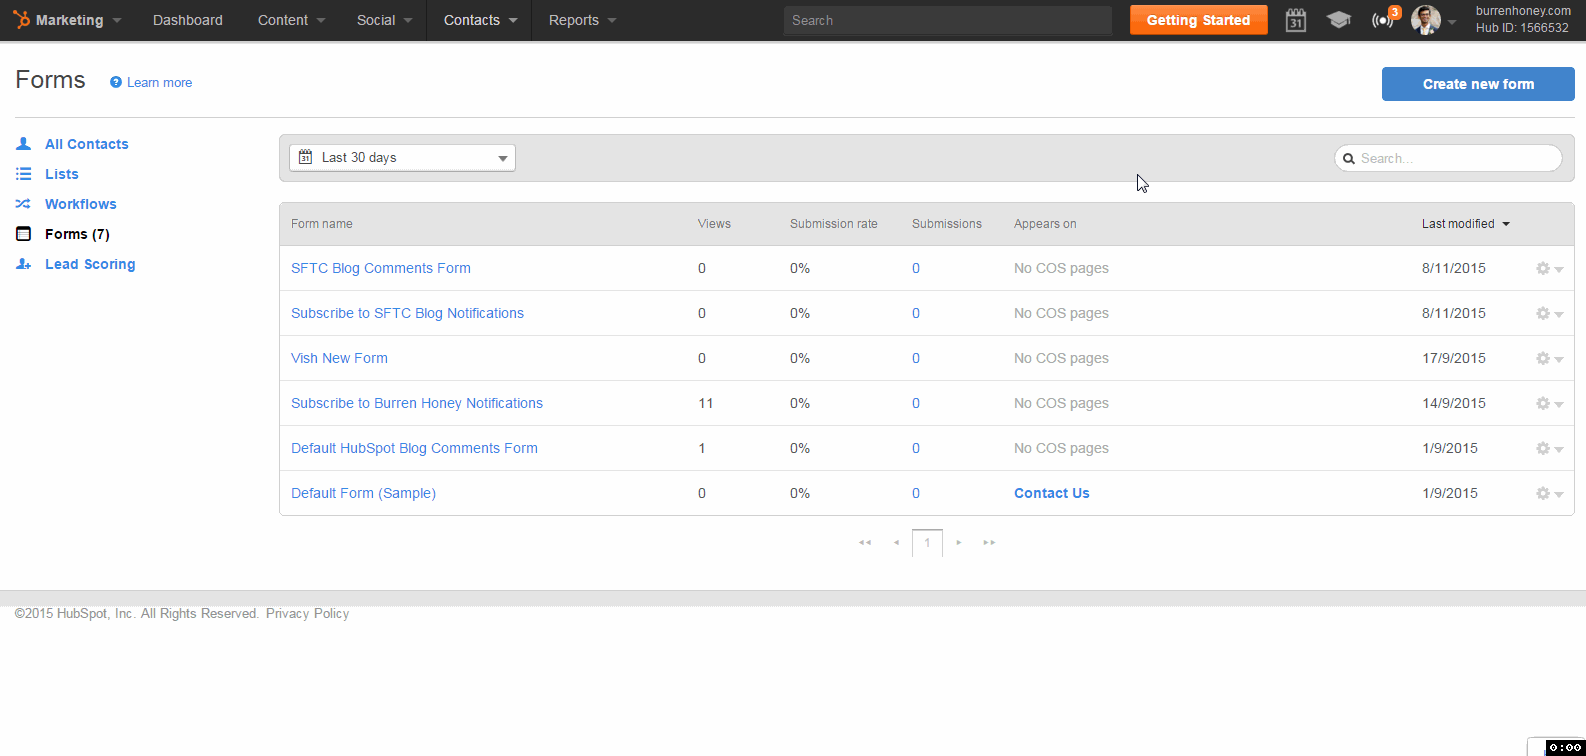Open the Academy graduation cap icon
This screenshot has width=1586, height=756.
[1338, 20]
